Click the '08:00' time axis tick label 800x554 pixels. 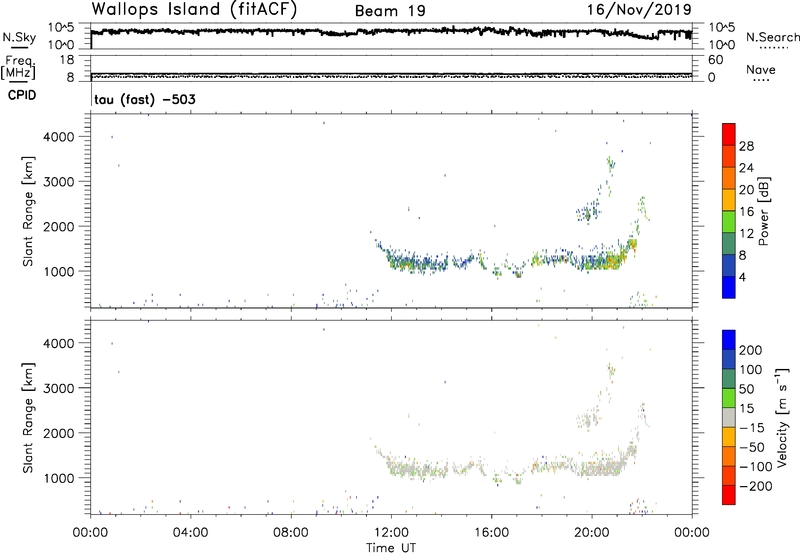click(291, 533)
